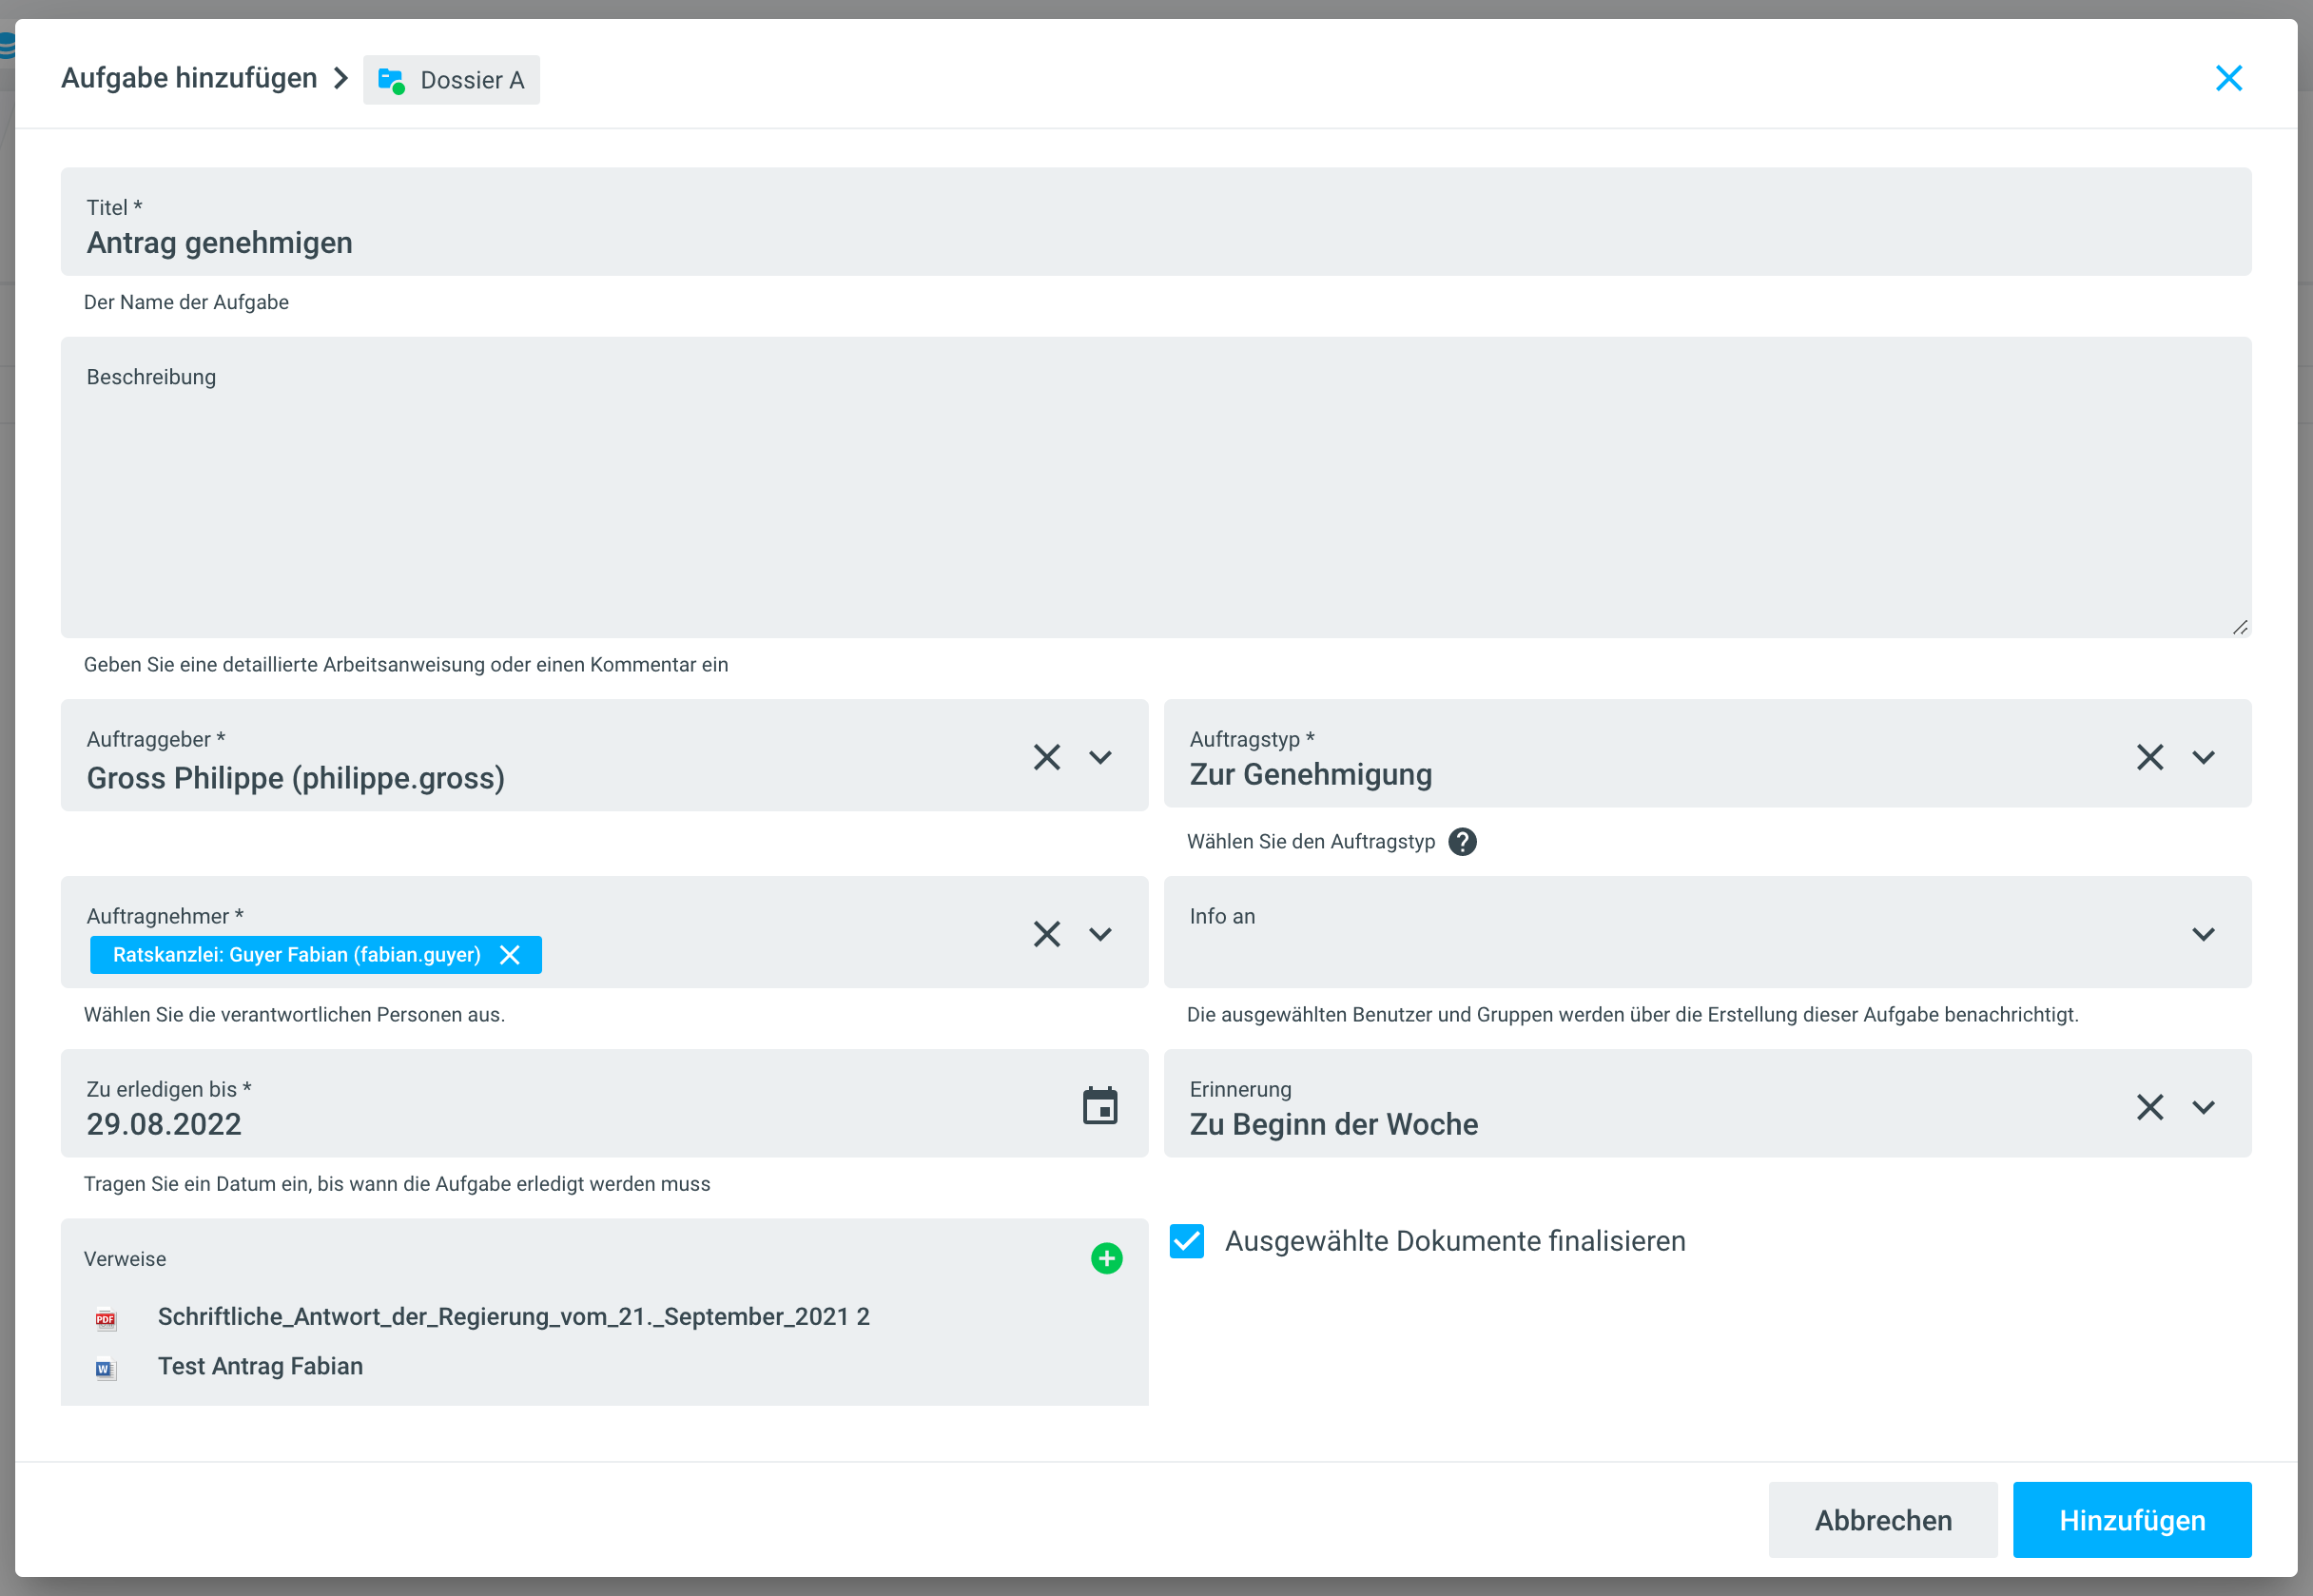This screenshot has height=1596, width=2313.
Task: Close the Aufgabe hinzufügen dialog
Action: [x=2228, y=78]
